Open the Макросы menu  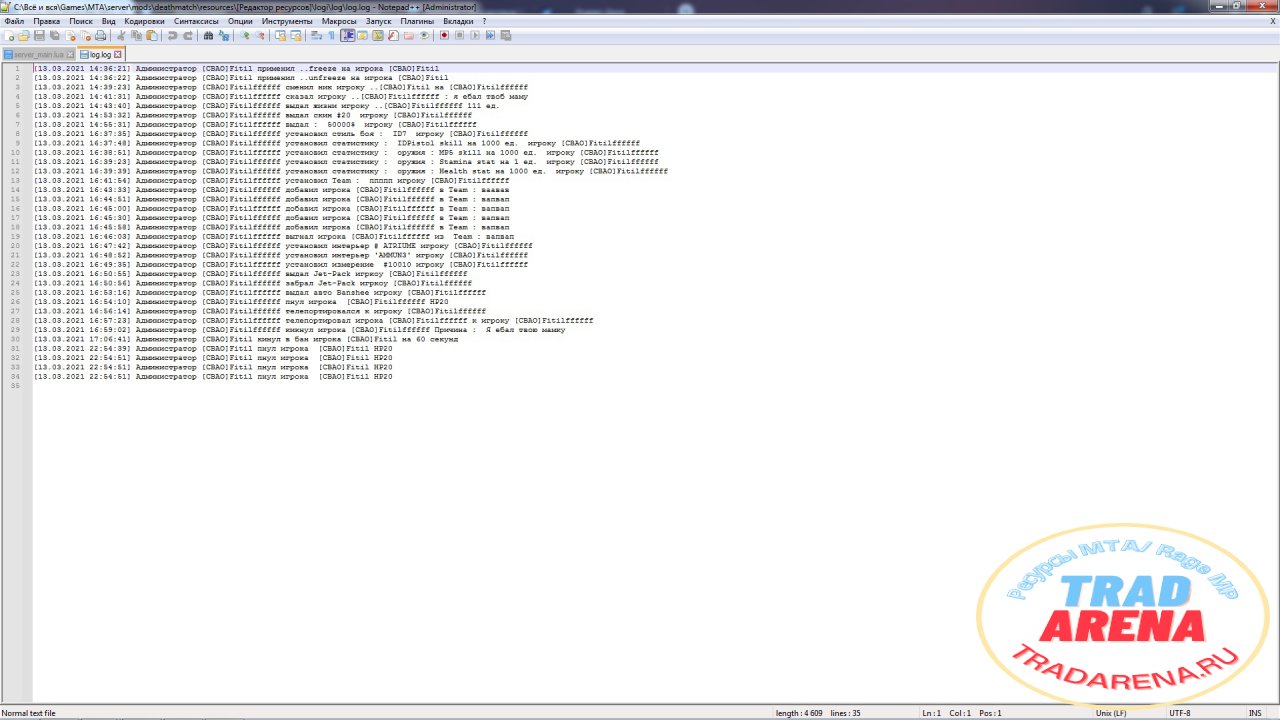click(339, 21)
